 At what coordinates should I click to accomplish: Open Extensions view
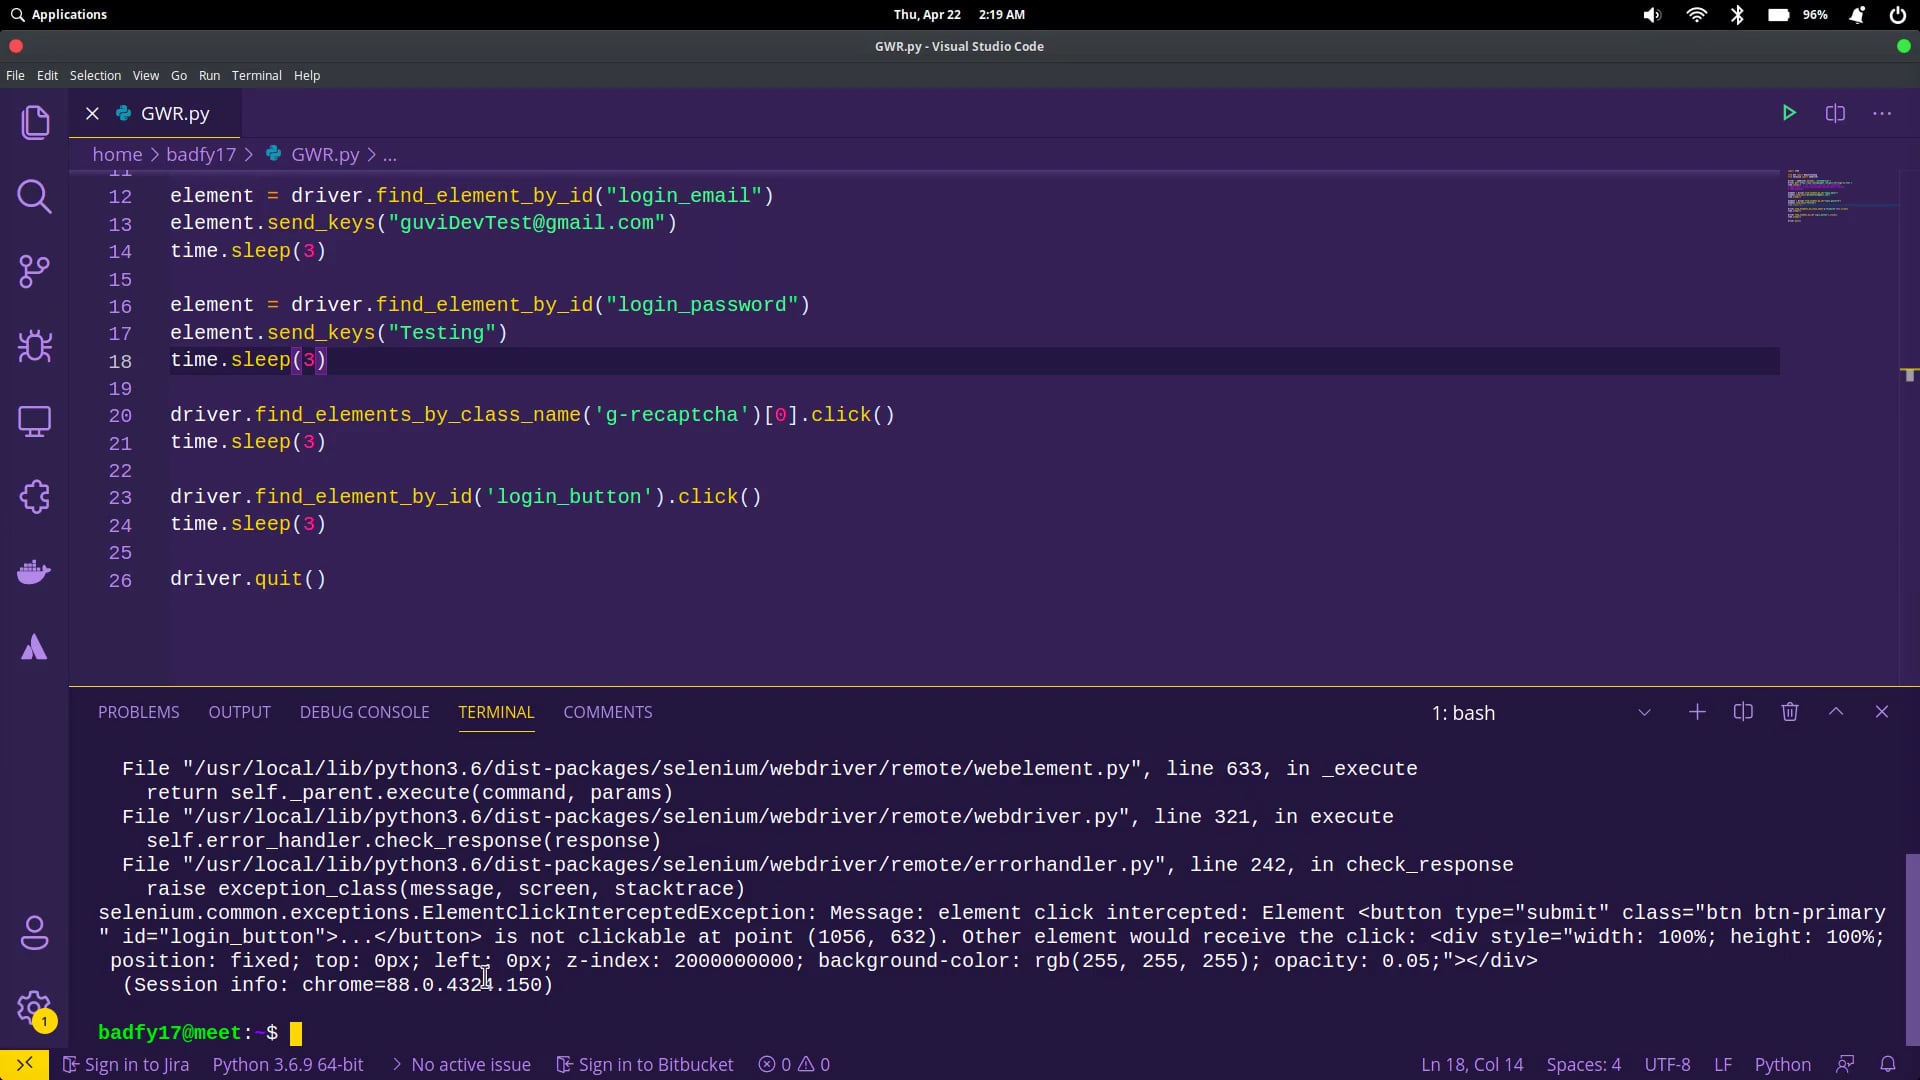(x=35, y=496)
